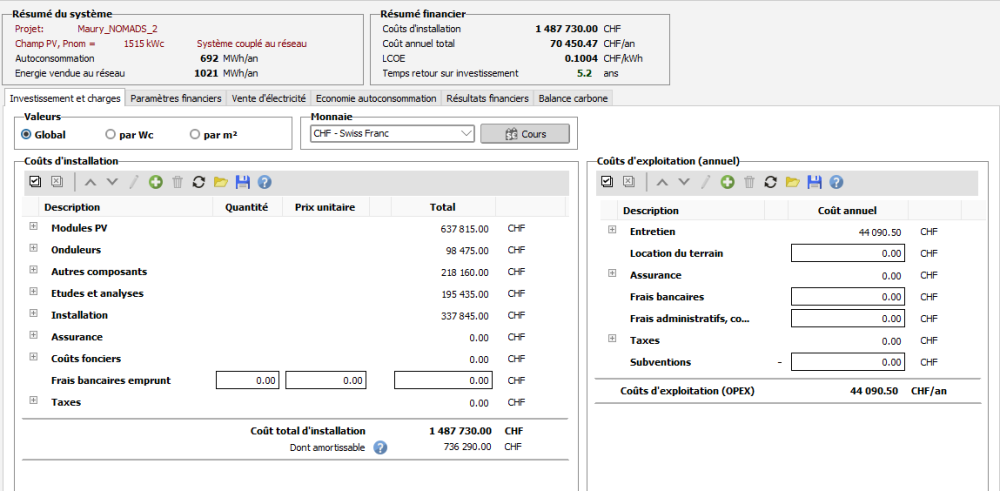Click save icon in Coûts d'installation toolbar
This screenshot has width=1000, height=491.
point(242,182)
